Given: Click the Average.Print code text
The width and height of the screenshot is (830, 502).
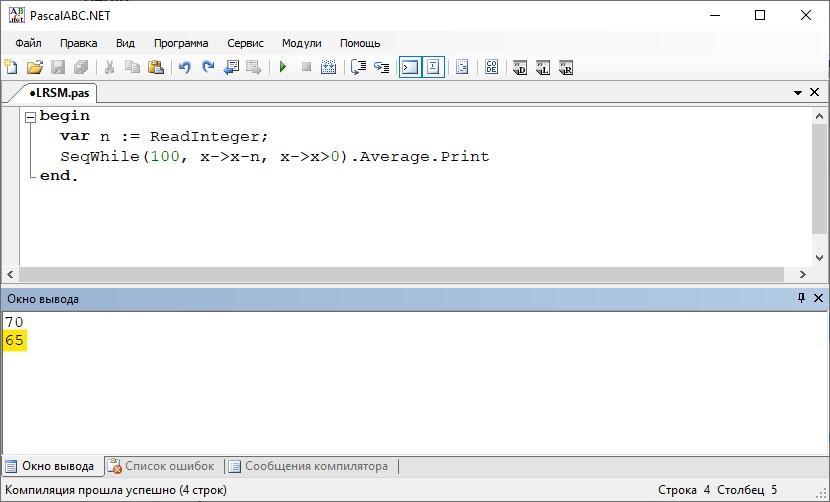Looking at the screenshot, I should [x=424, y=157].
